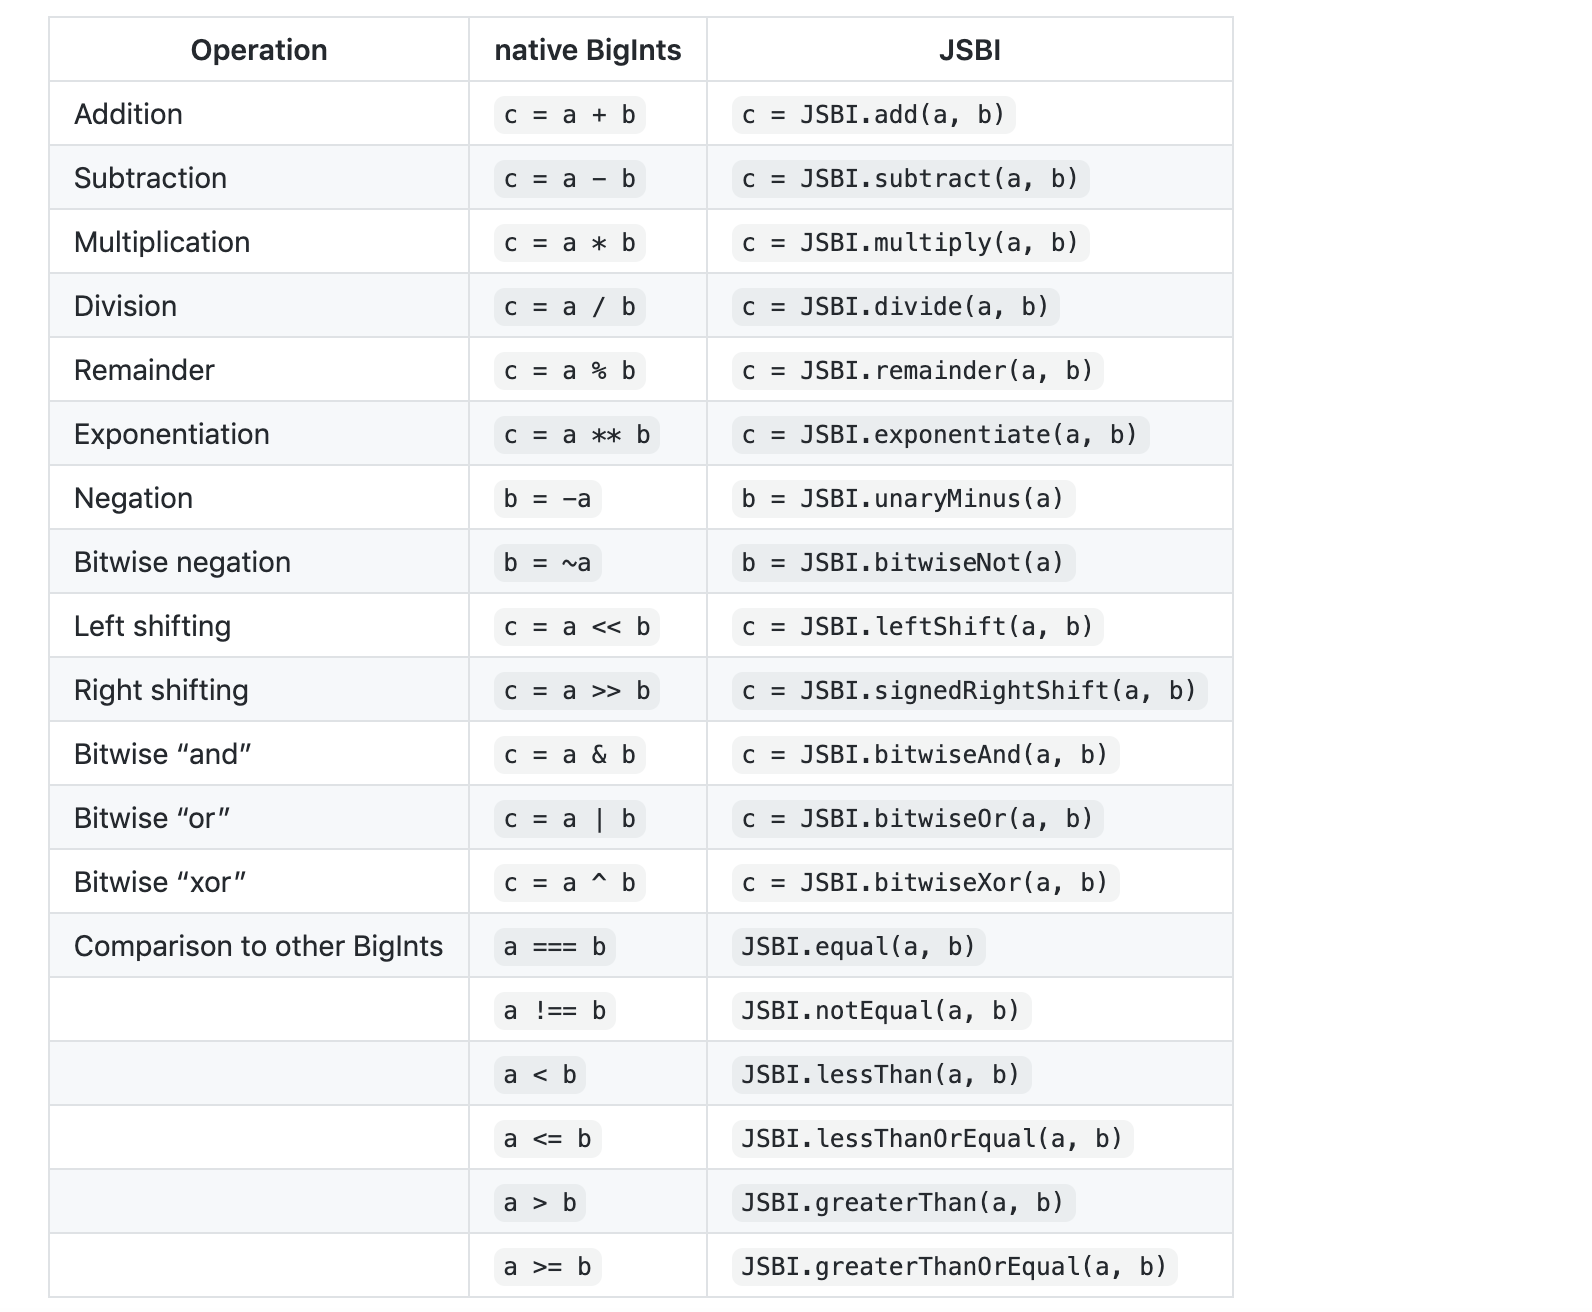
Task: Click the native BigInts column header
Action: pos(588,50)
